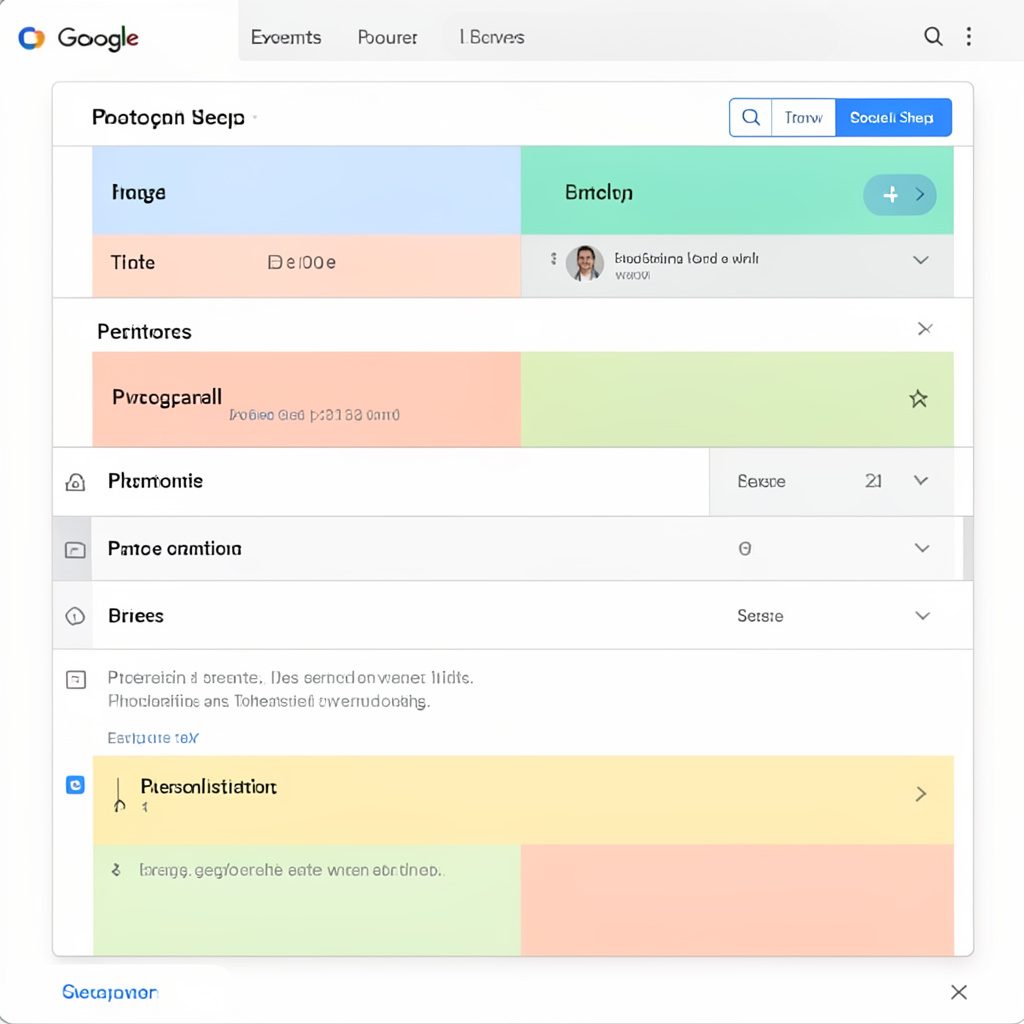Expand the avatar row dropdown chevron

click(921, 260)
